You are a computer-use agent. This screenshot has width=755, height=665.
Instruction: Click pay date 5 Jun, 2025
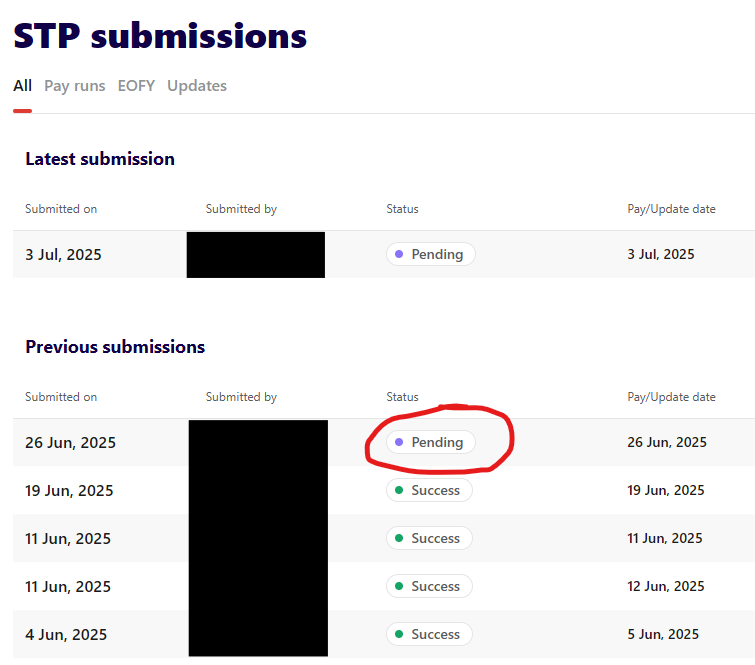[x=663, y=634]
